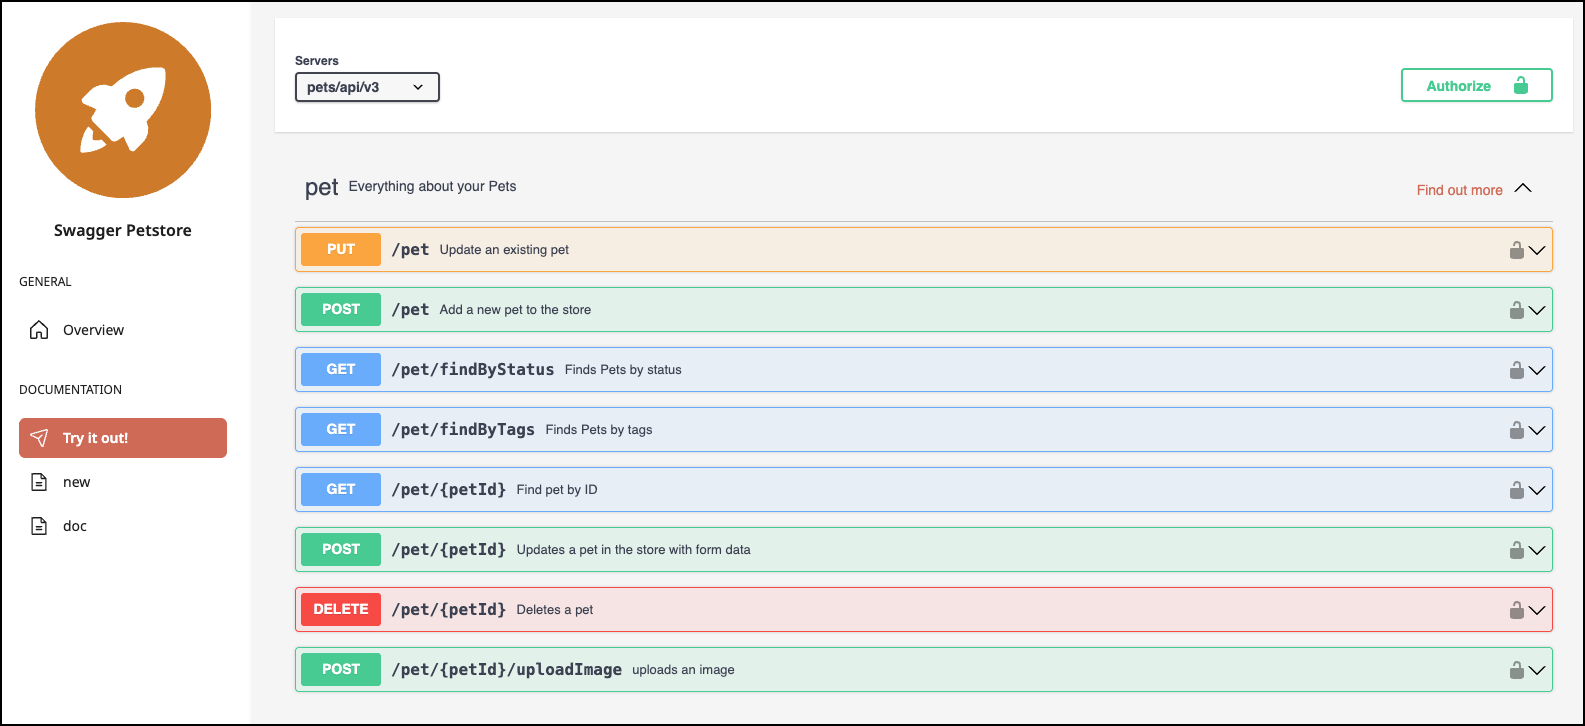The width and height of the screenshot is (1585, 726).
Task: Click the lock icon on the uploadImage row
Action: [x=1516, y=670]
